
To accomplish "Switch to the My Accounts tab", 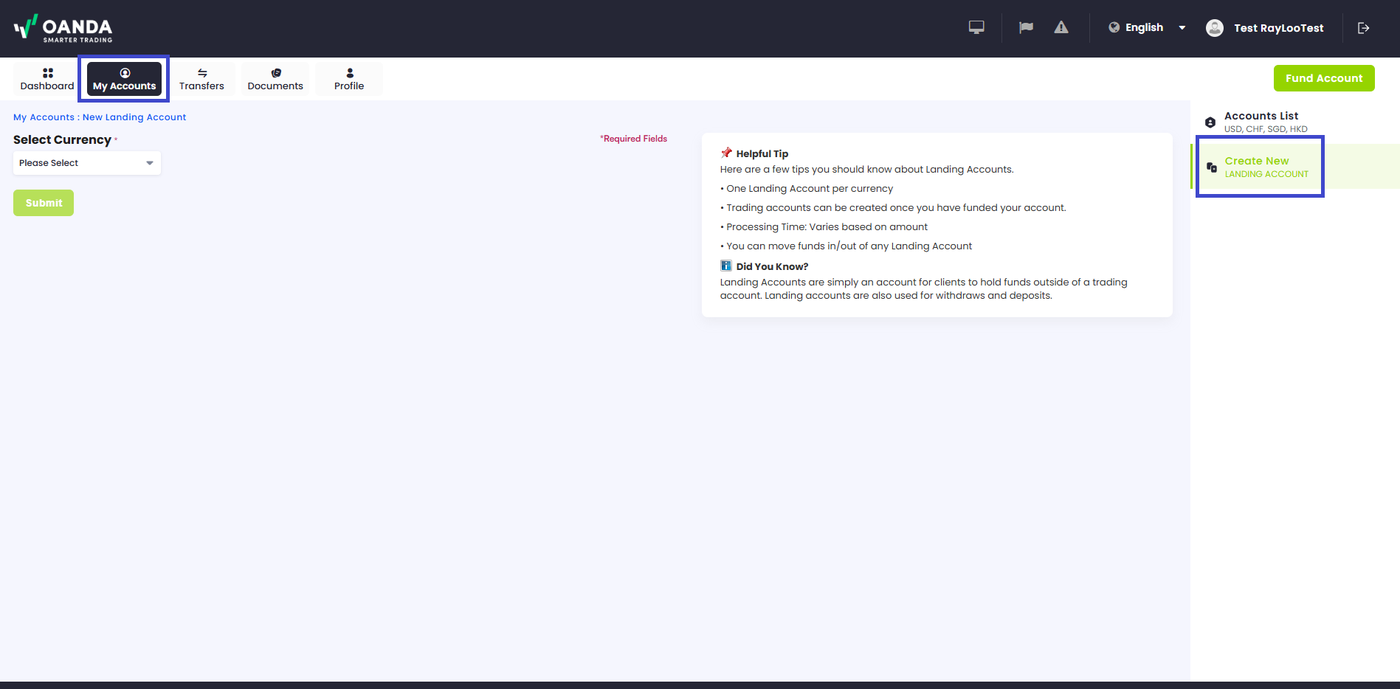I will [124, 79].
